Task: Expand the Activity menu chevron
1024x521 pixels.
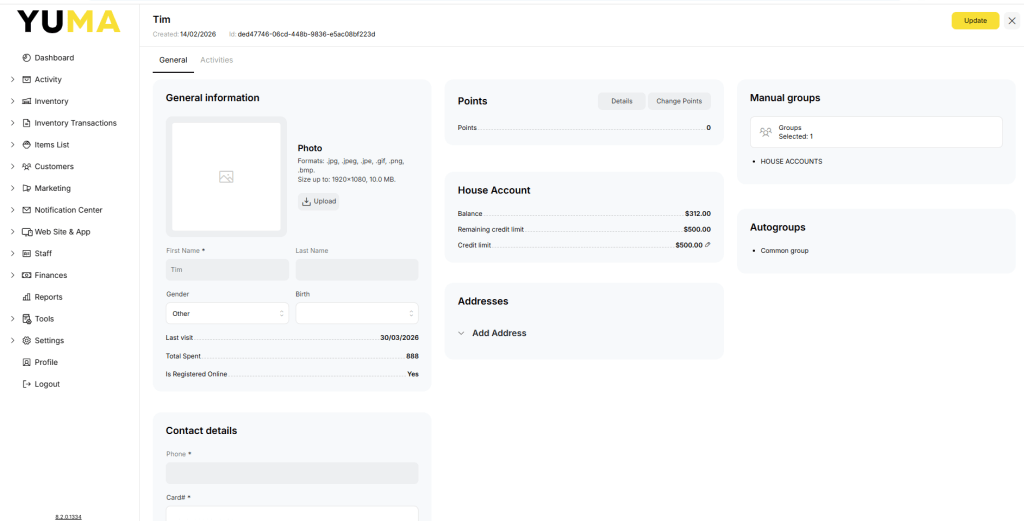Action: [x=12, y=80]
